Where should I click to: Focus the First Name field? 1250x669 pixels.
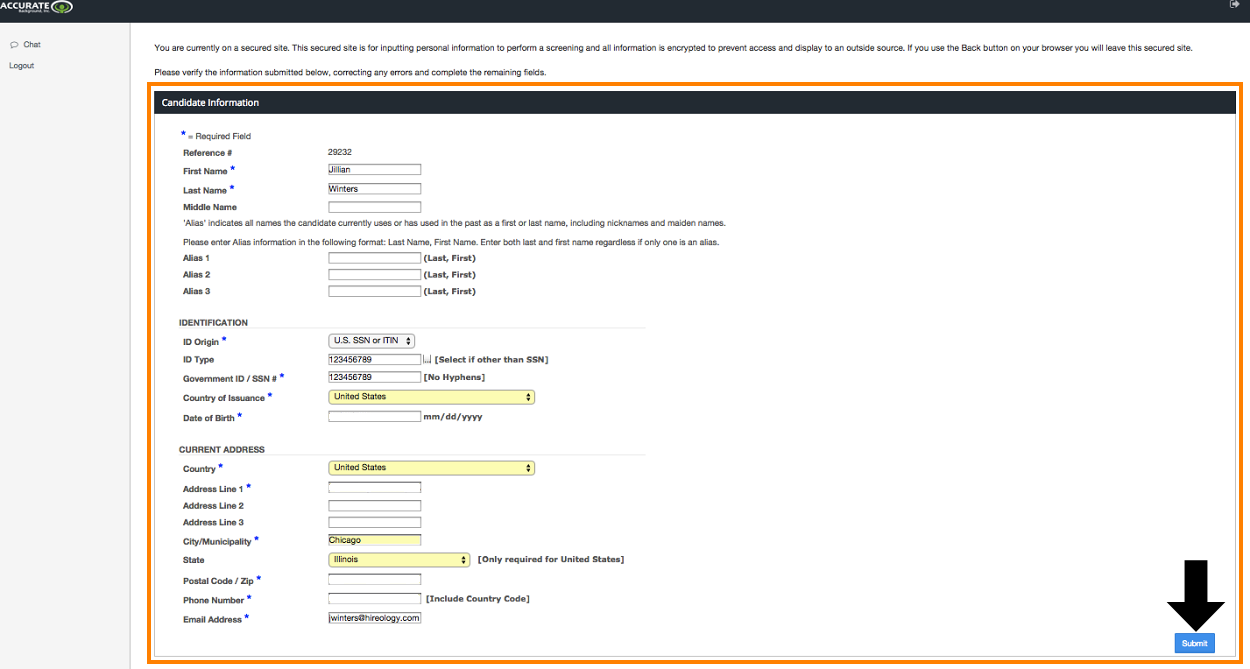tap(375, 170)
